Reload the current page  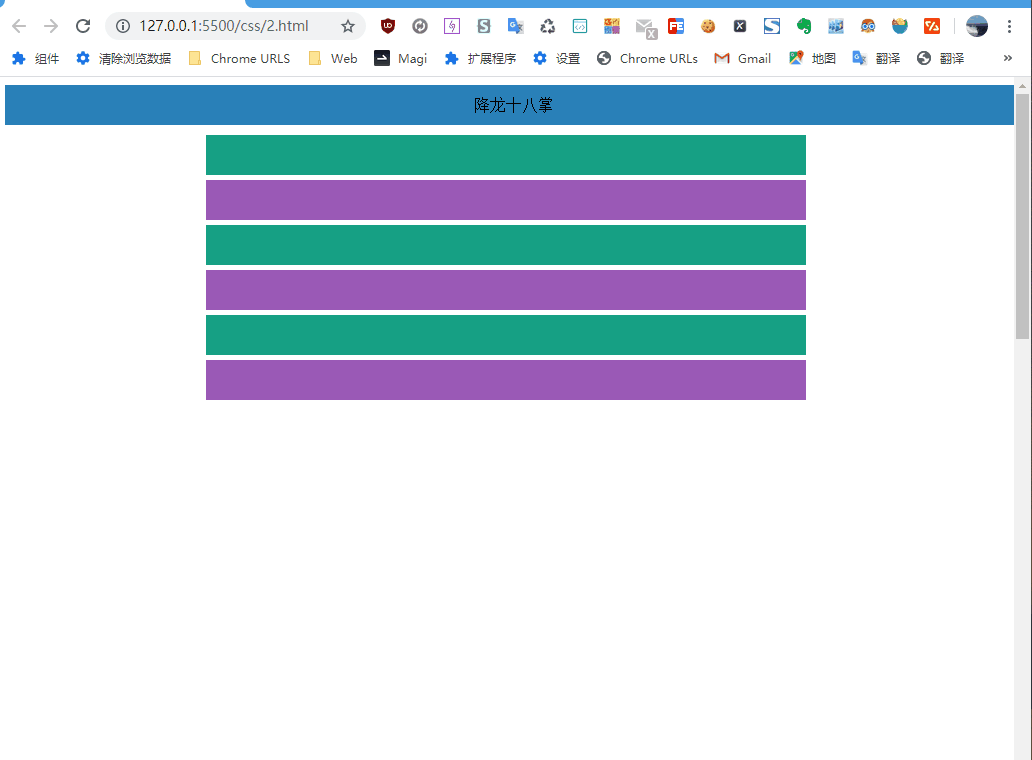tap(83, 26)
